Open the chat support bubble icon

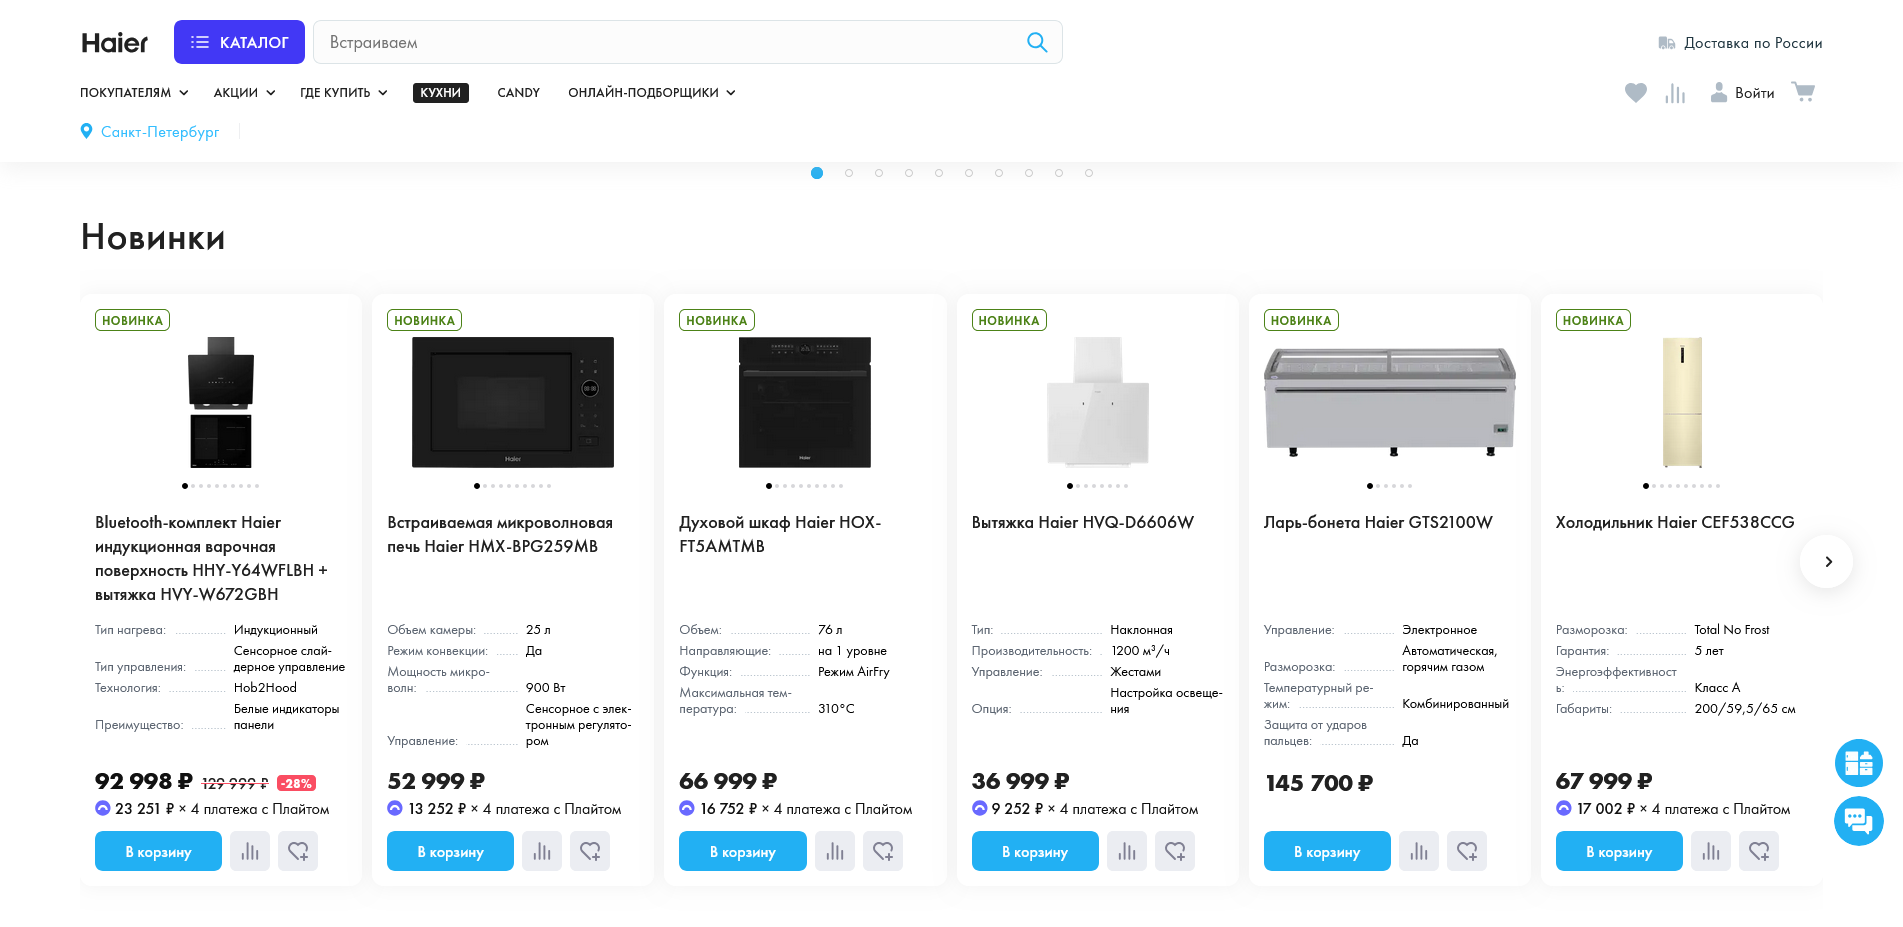coord(1858,821)
